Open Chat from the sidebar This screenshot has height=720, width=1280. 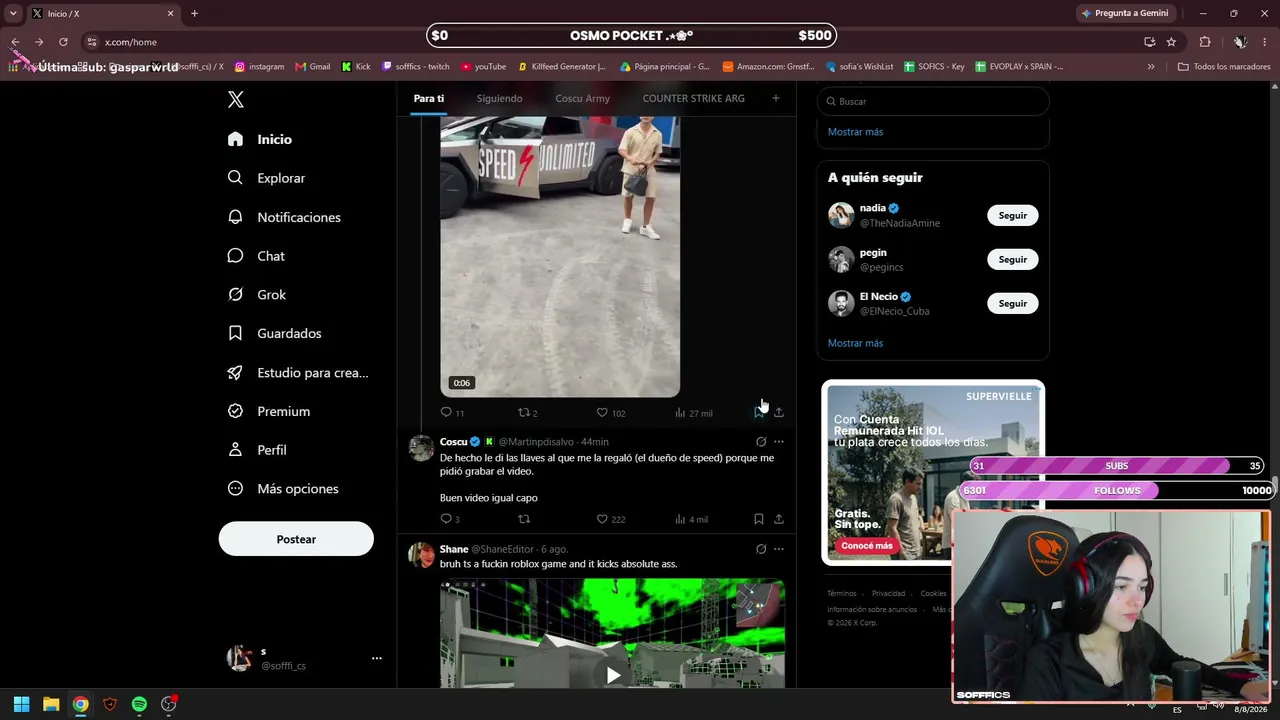click(x=256, y=256)
